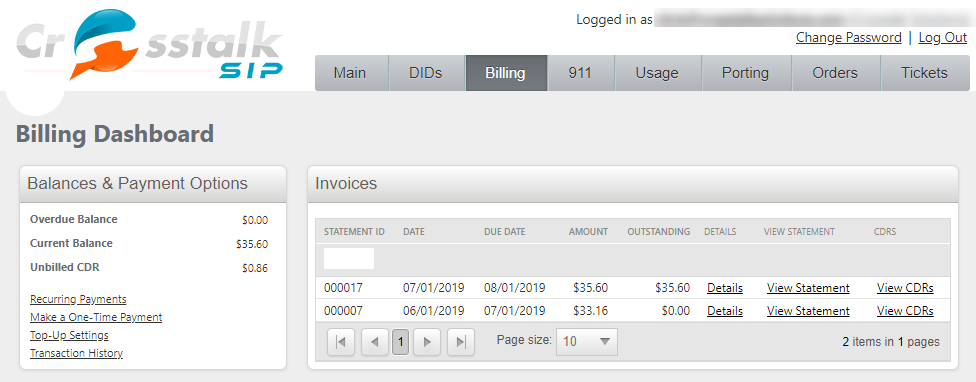View Transaction History link
The width and height of the screenshot is (976, 382).
[x=77, y=353]
